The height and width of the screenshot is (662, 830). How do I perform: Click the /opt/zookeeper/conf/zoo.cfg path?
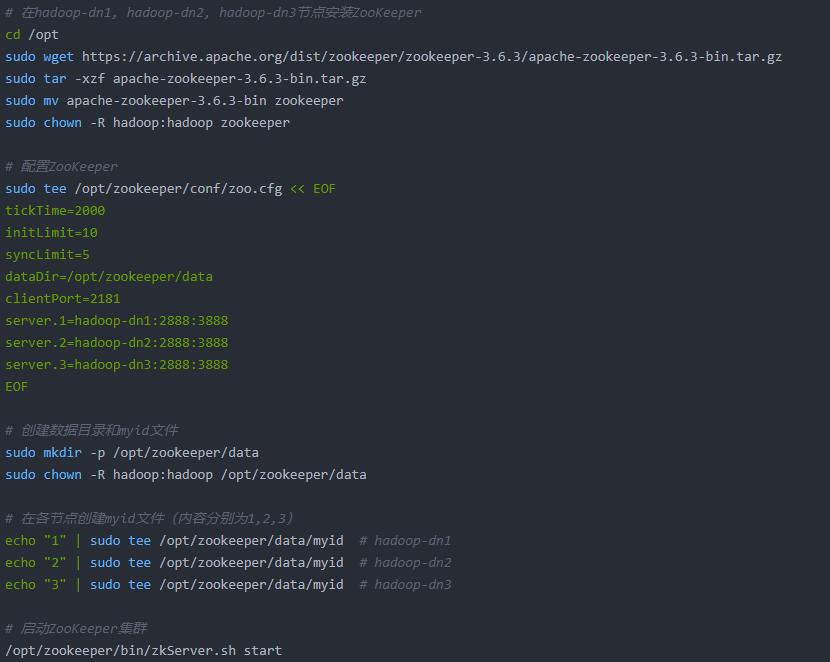tap(178, 189)
